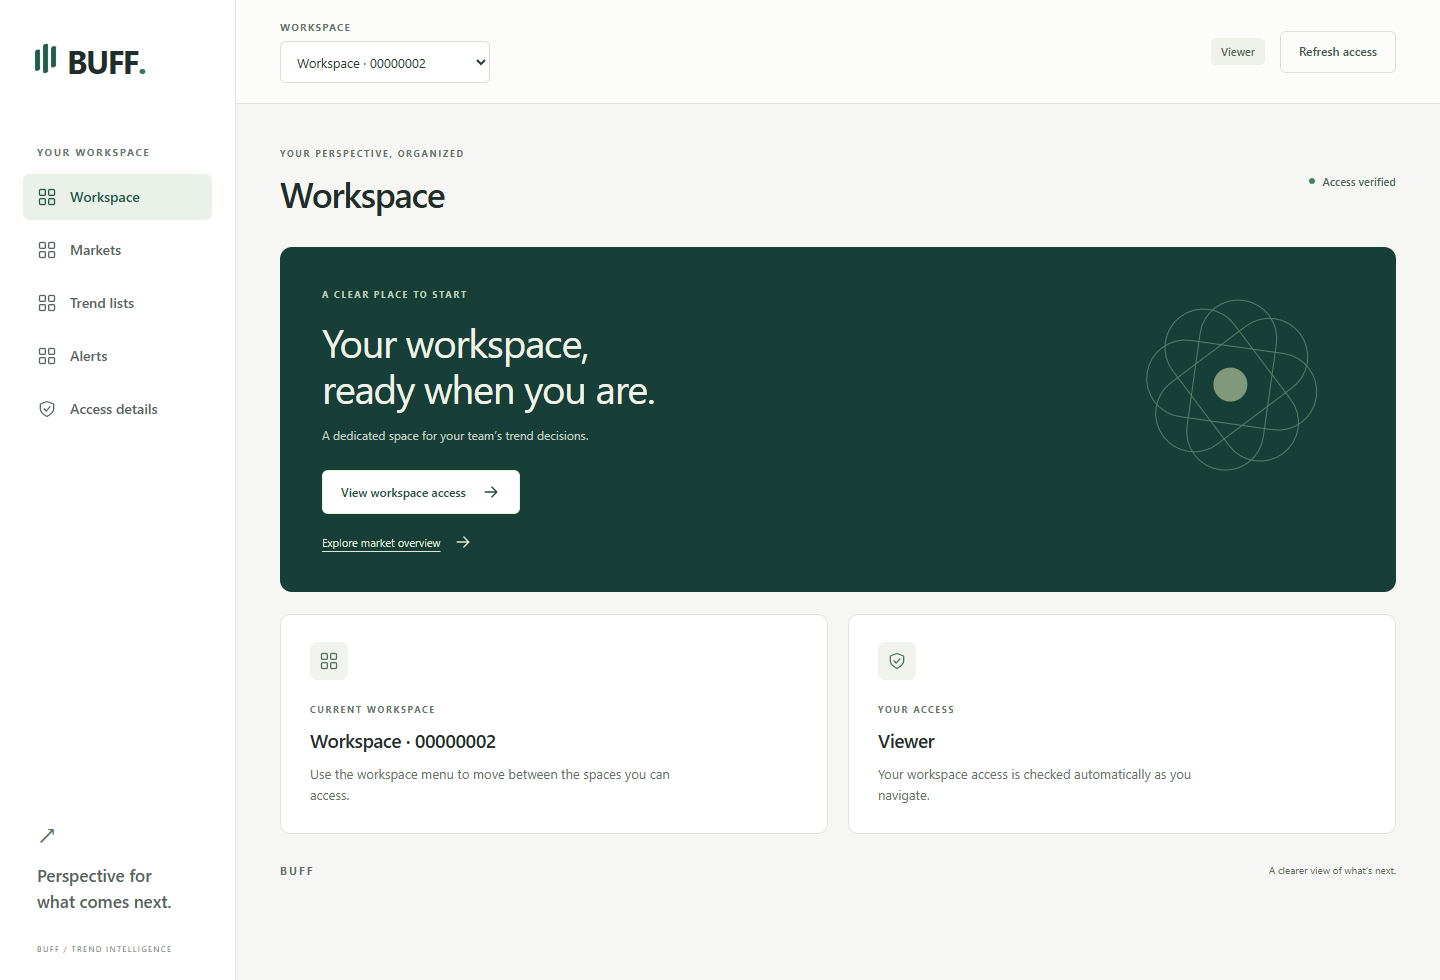This screenshot has width=1440, height=980.
Task: Click the Refresh access button
Action: 1338,52
